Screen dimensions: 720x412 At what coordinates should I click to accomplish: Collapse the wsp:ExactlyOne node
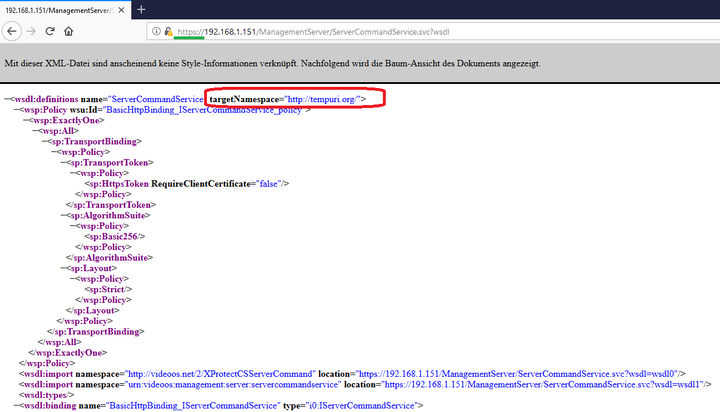(27, 120)
